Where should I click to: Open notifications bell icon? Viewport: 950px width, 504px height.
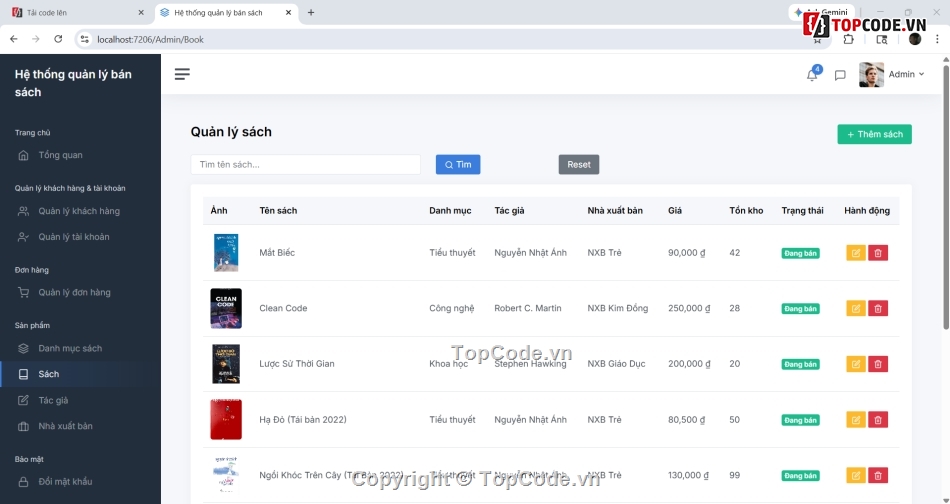pyautogui.click(x=812, y=75)
